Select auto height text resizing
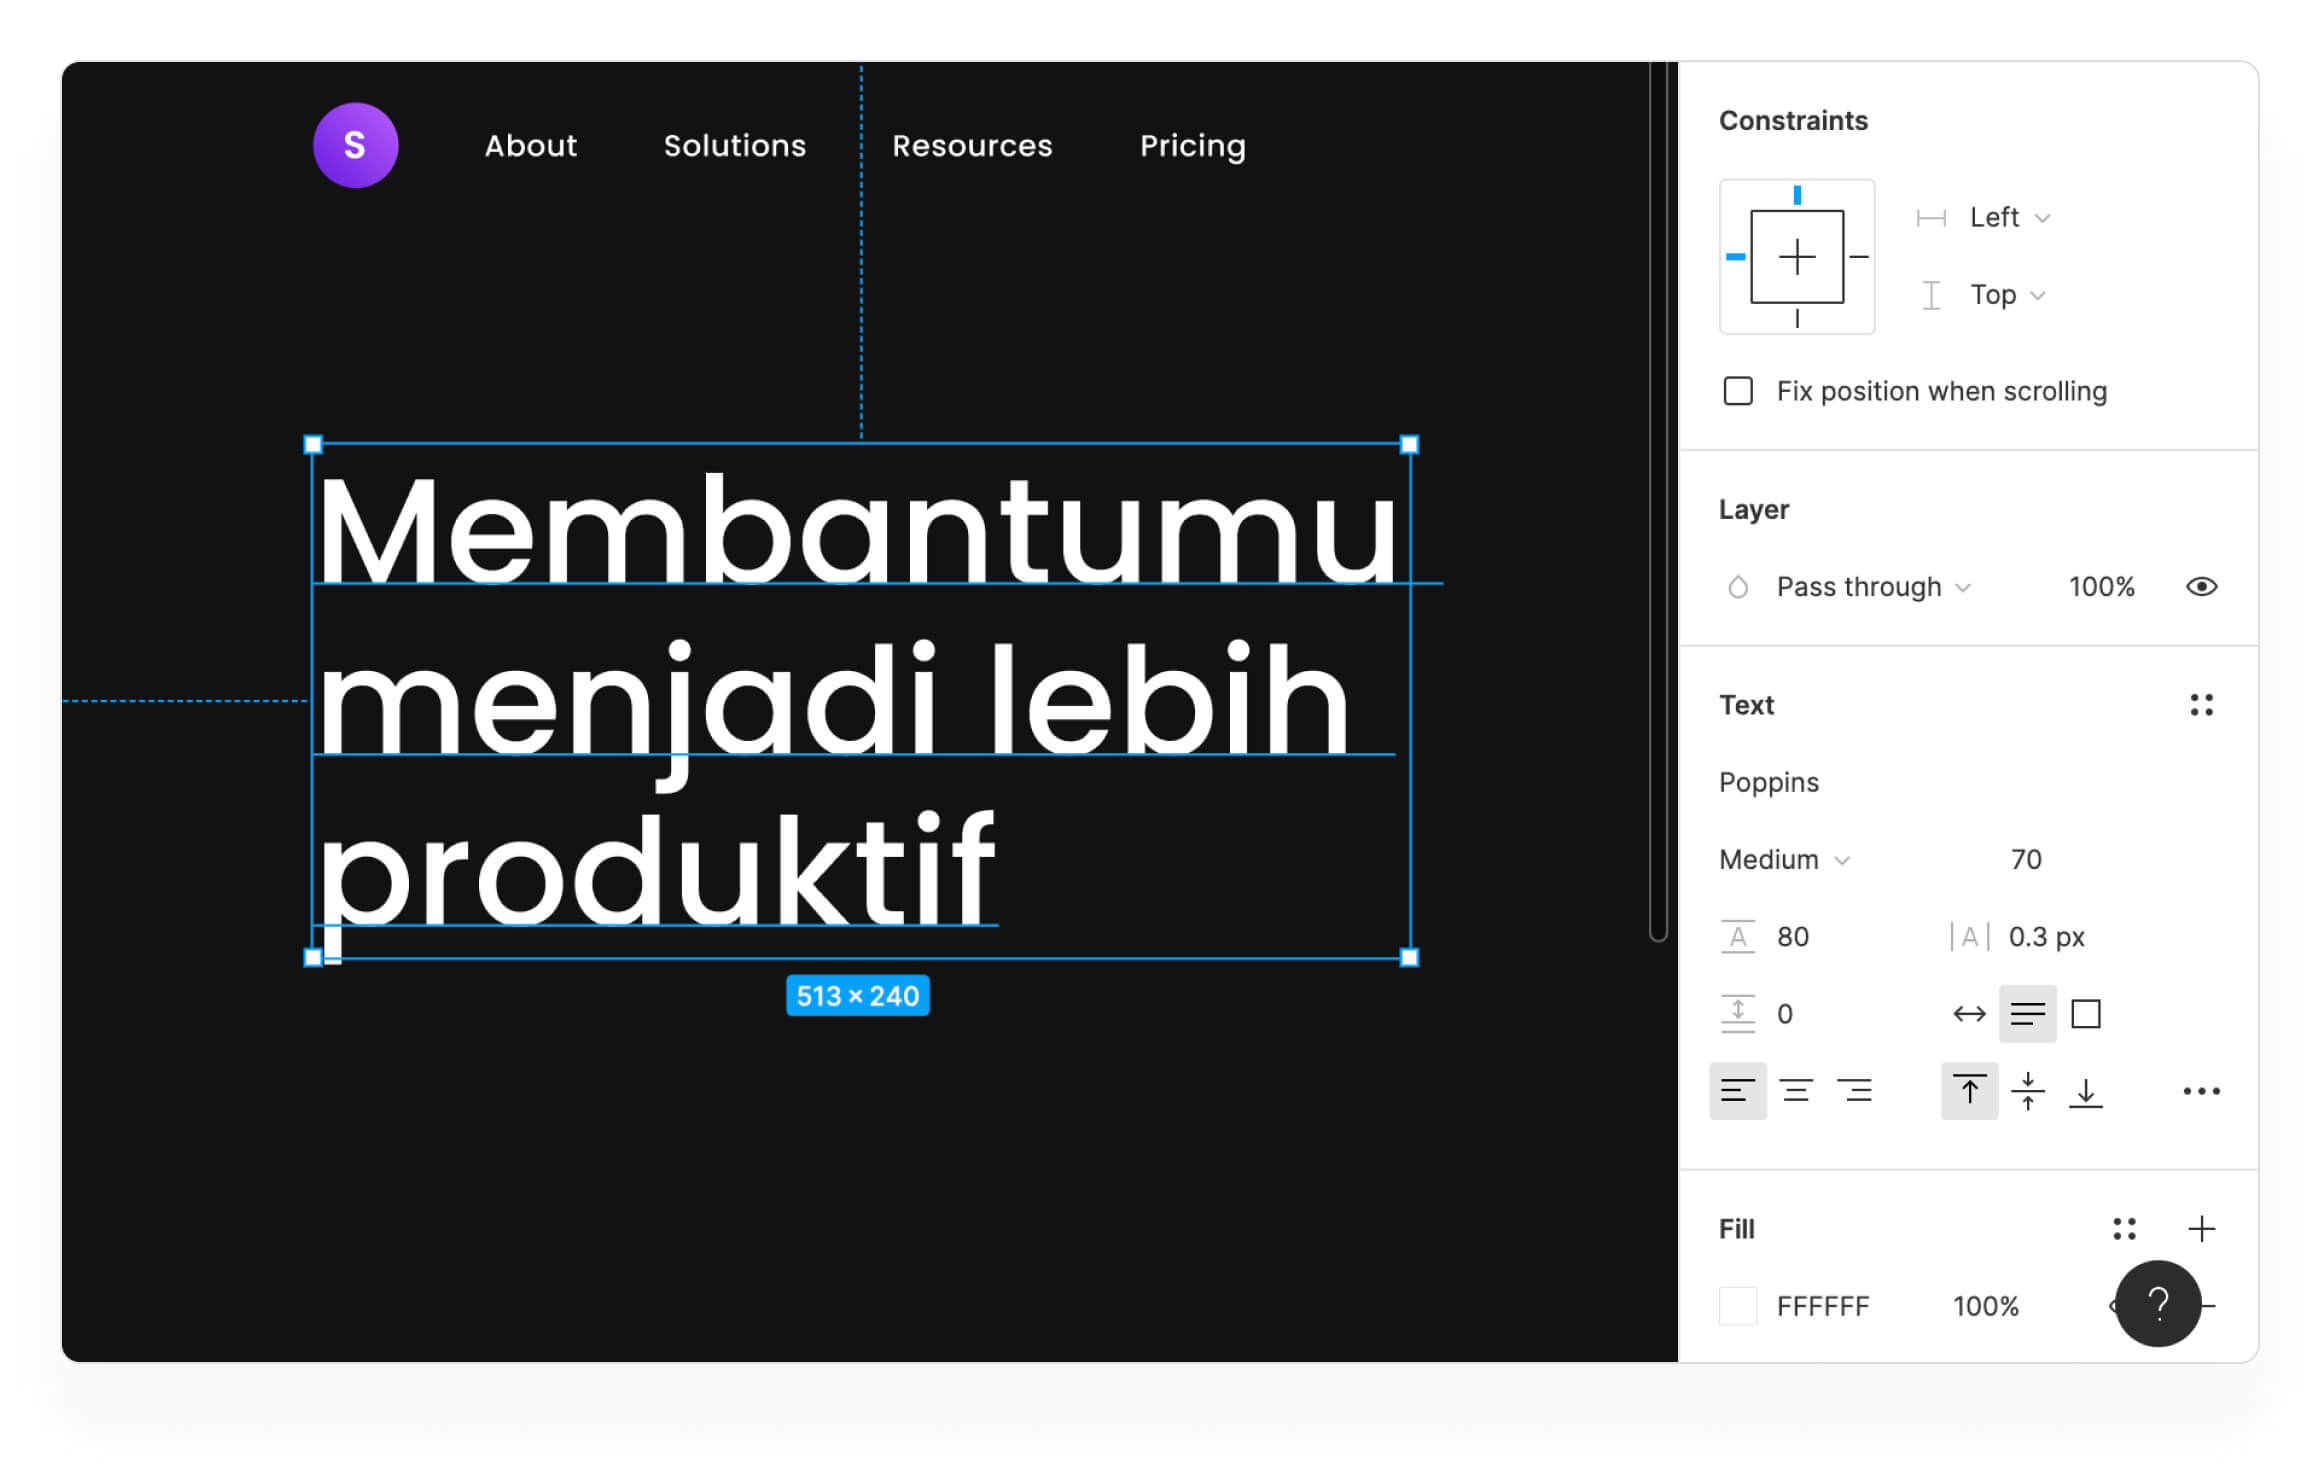 tap(2027, 1014)
